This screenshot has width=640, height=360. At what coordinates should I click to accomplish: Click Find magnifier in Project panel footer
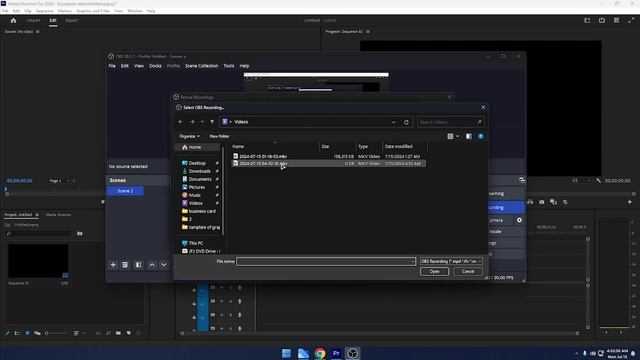pos(108,333)
